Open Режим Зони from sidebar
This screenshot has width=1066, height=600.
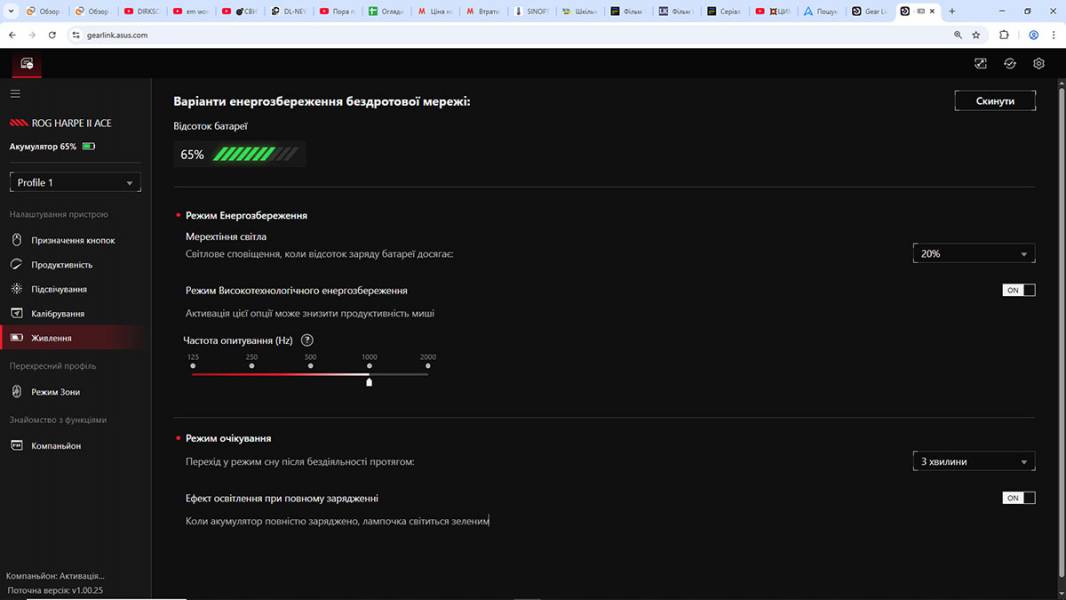tap(55, 392)
